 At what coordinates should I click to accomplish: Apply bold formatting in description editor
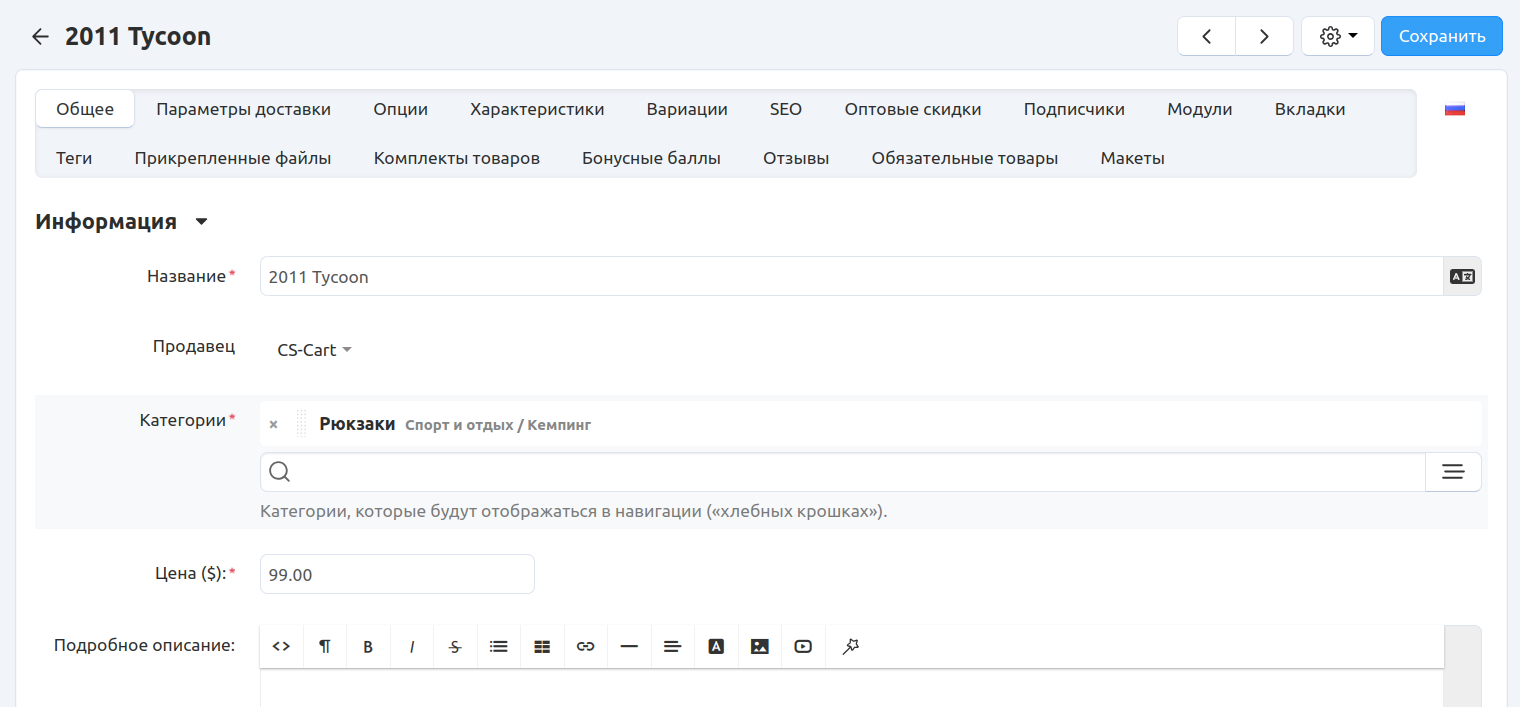pyautogui.click(x=368, y=647)
